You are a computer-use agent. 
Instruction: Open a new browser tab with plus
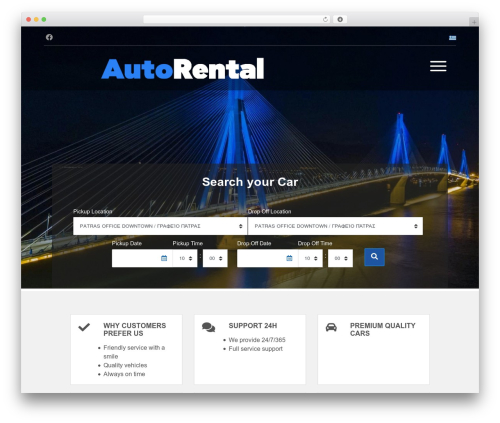(x=474, y=22)
